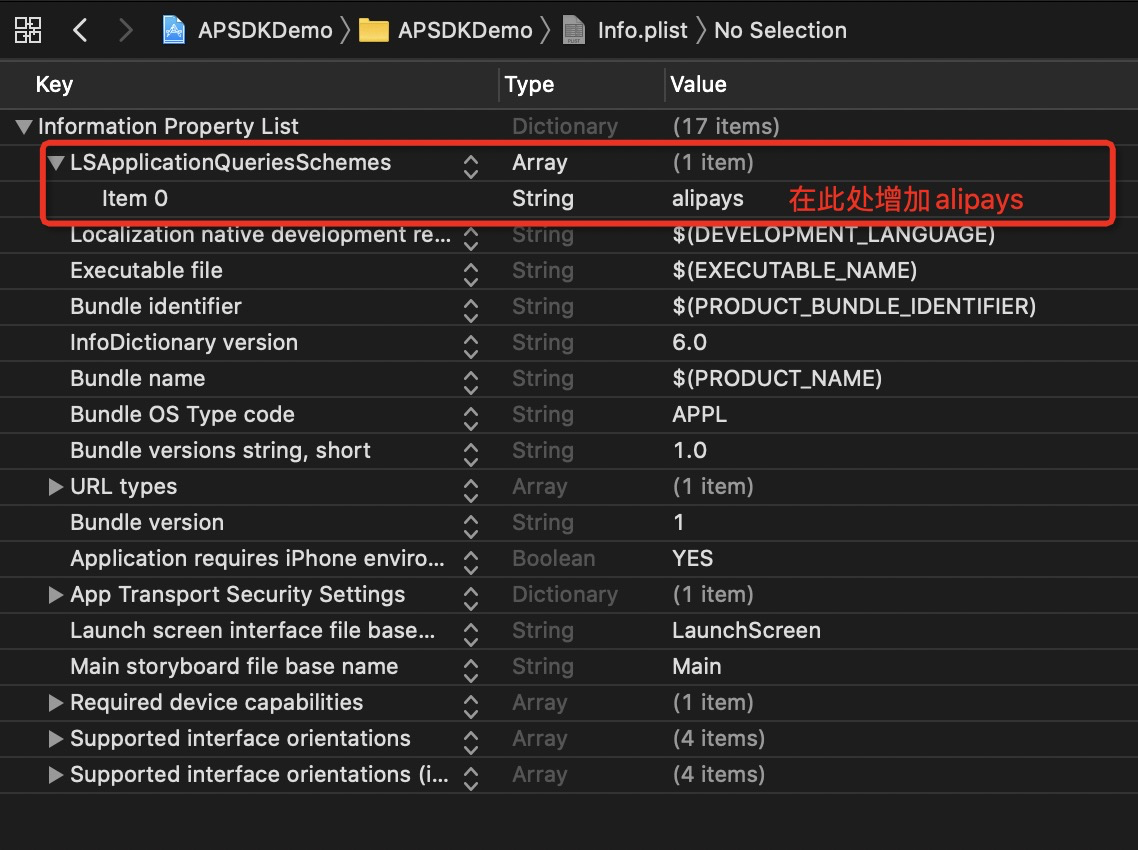Click the $(PRODUCT_BUNDLE_IDENTIFIER) value

coord(854,306)
